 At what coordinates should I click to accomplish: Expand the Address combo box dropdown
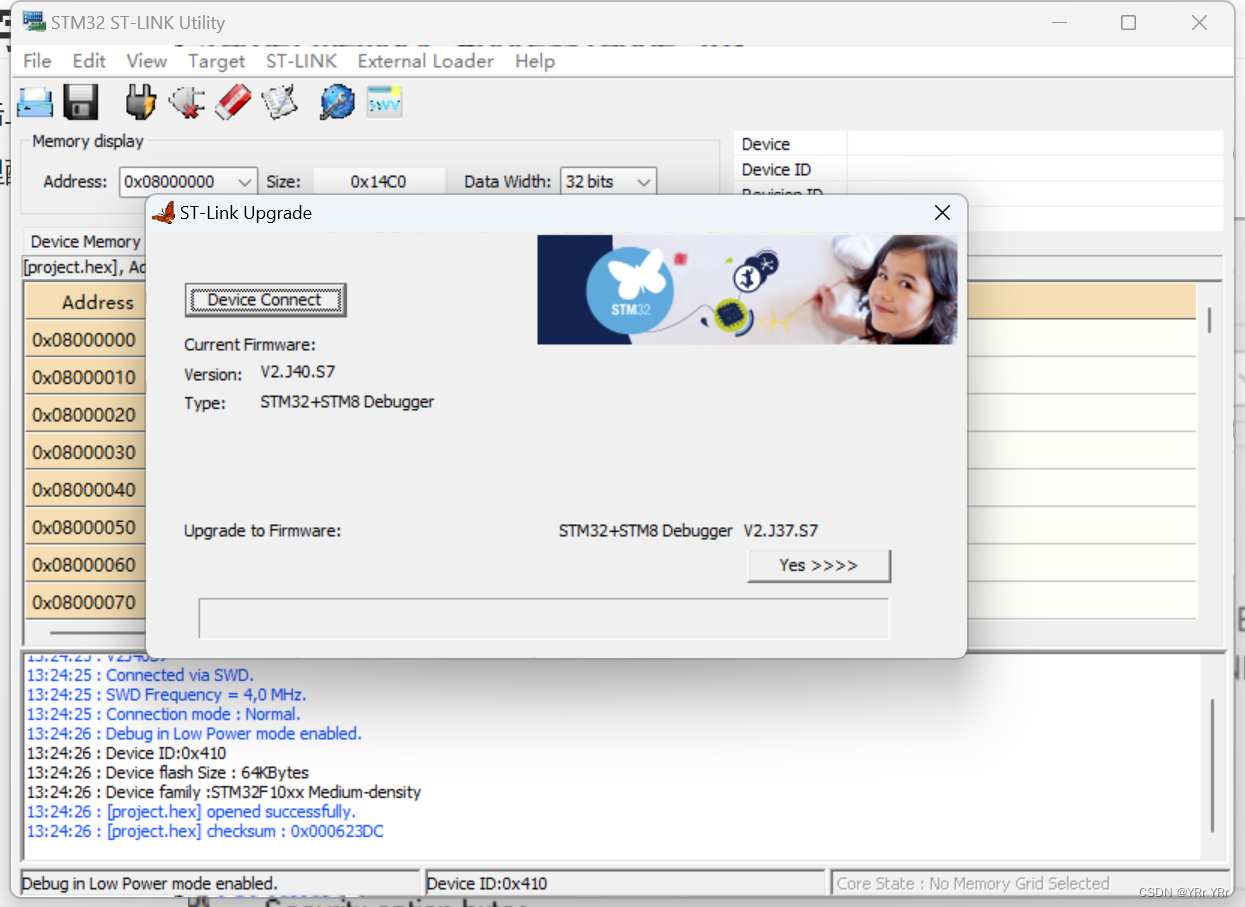point(245,182)
